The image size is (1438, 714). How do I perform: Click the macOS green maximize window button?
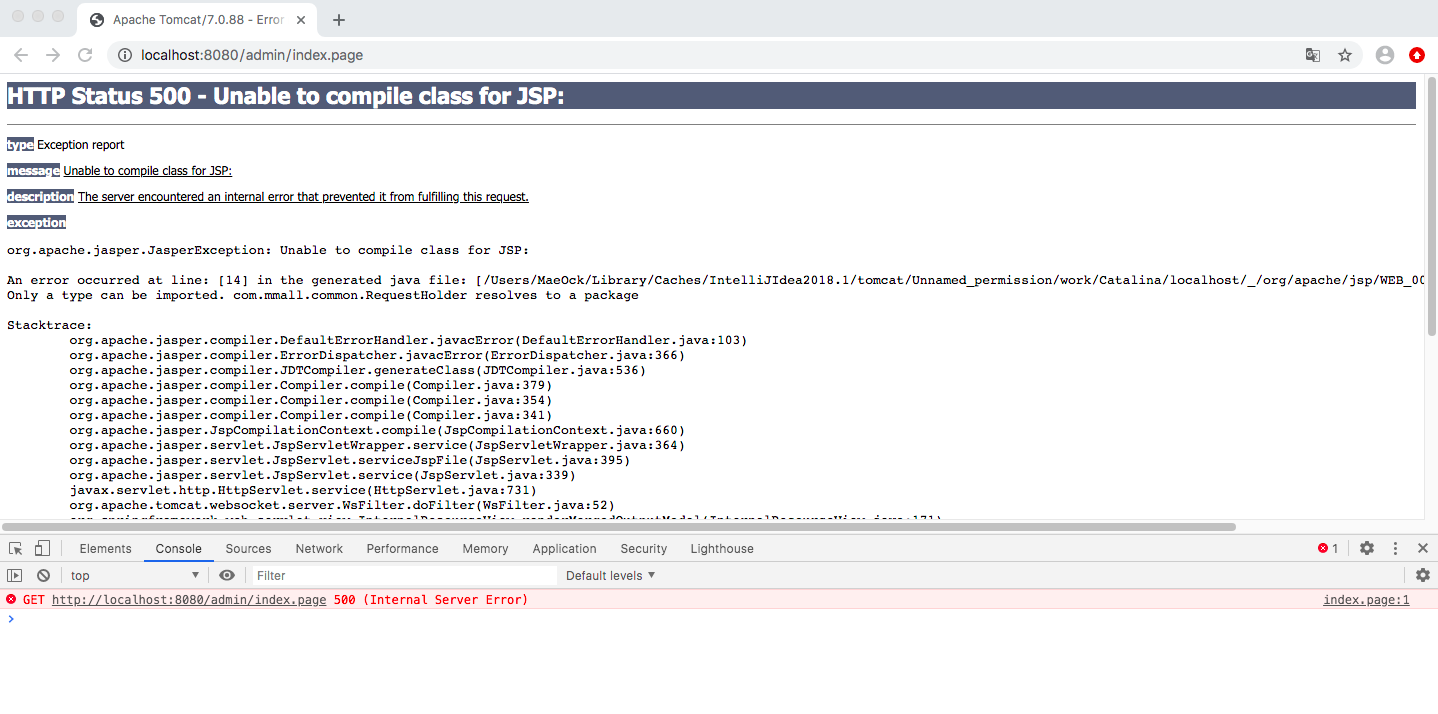pyautogui.click(x=57, y=16)
